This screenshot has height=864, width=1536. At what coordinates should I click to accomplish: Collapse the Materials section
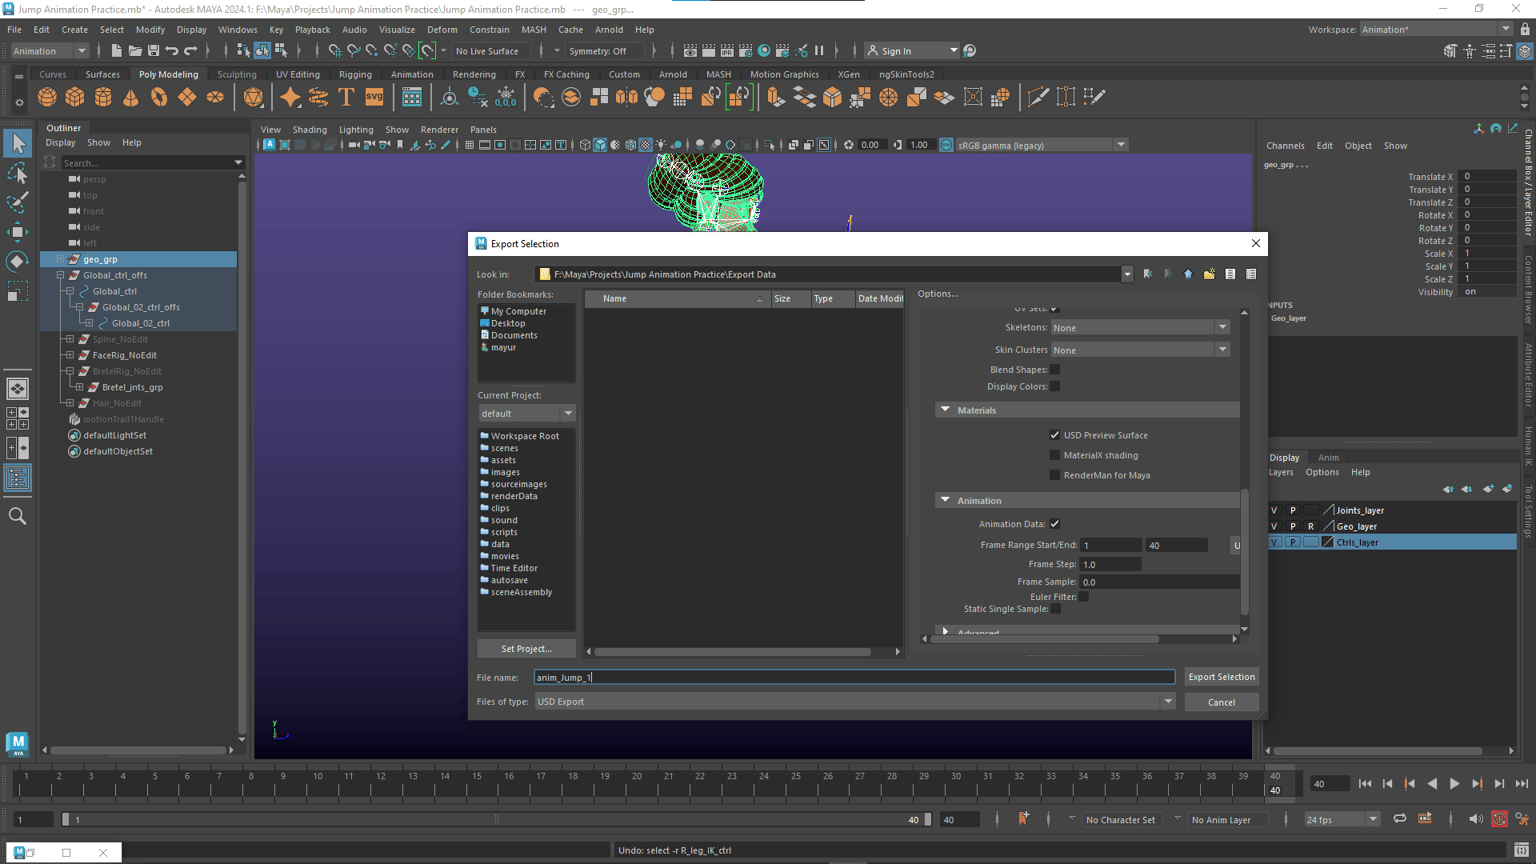pos(945,410)
